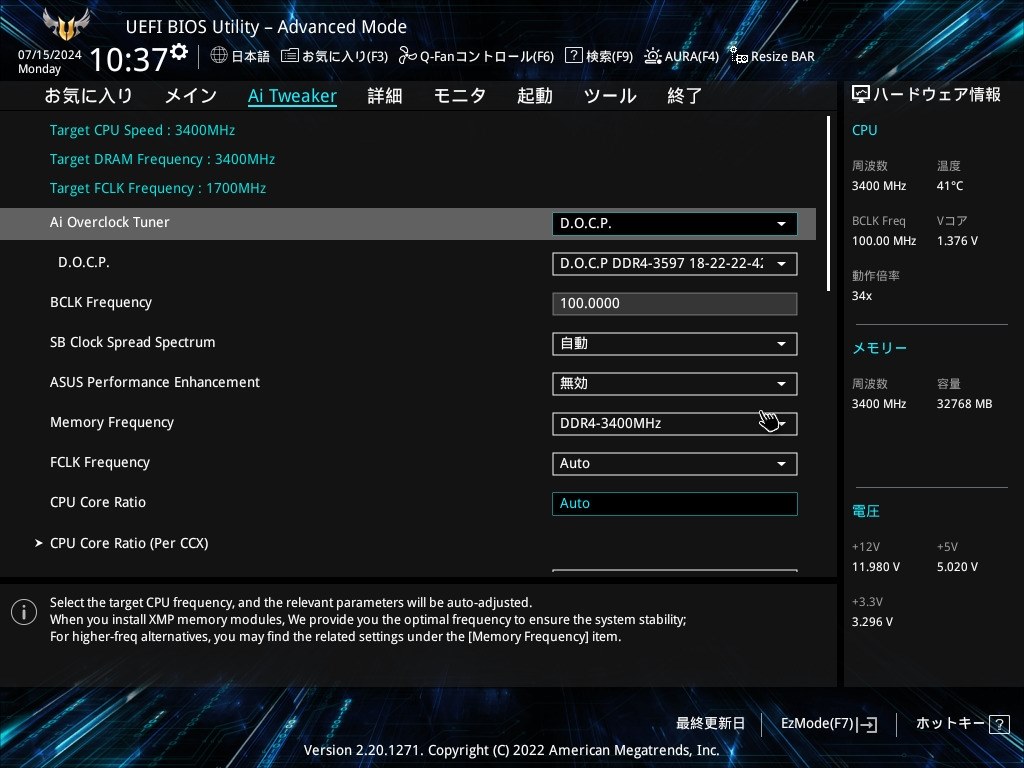Click the 10:37 clock display
The width and height of the screenshot is (1024, 768).
coord(129,59)
